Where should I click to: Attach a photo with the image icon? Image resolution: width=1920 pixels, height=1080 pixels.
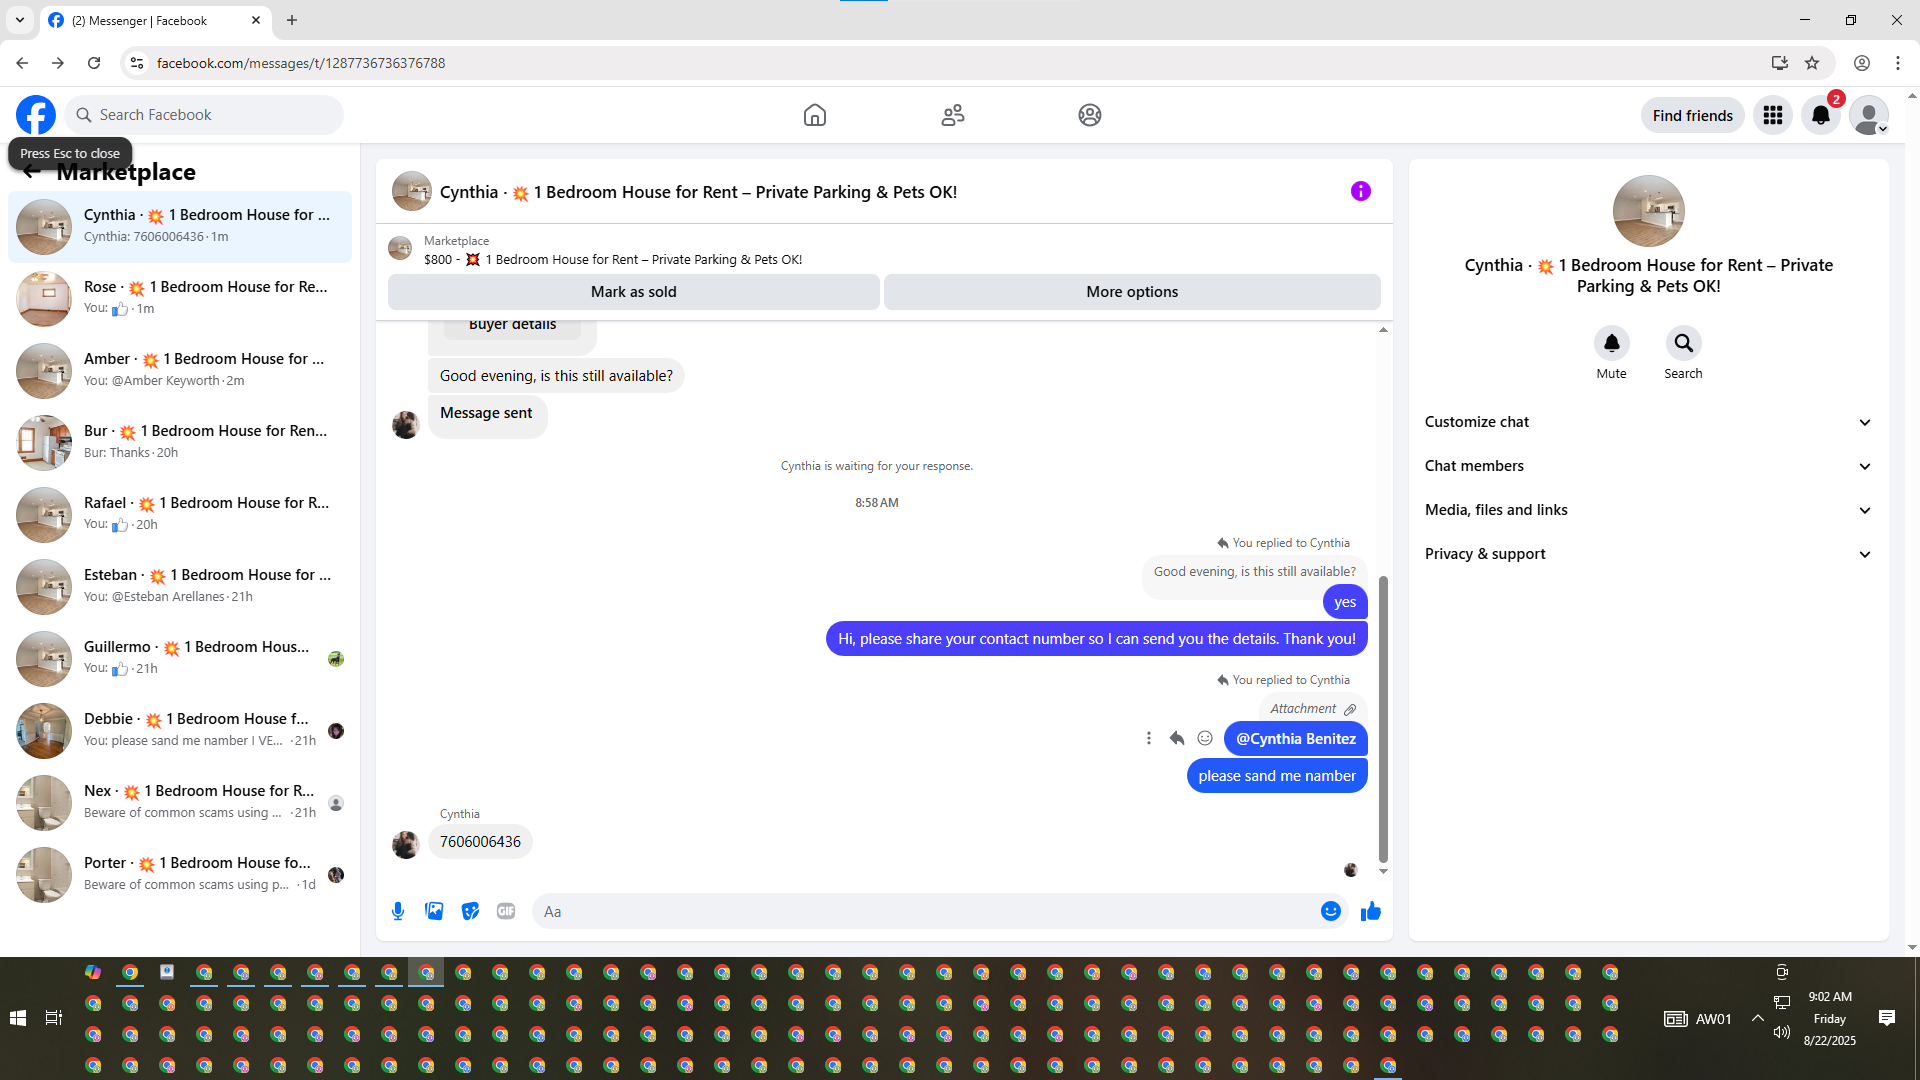(x=434, y=911)
